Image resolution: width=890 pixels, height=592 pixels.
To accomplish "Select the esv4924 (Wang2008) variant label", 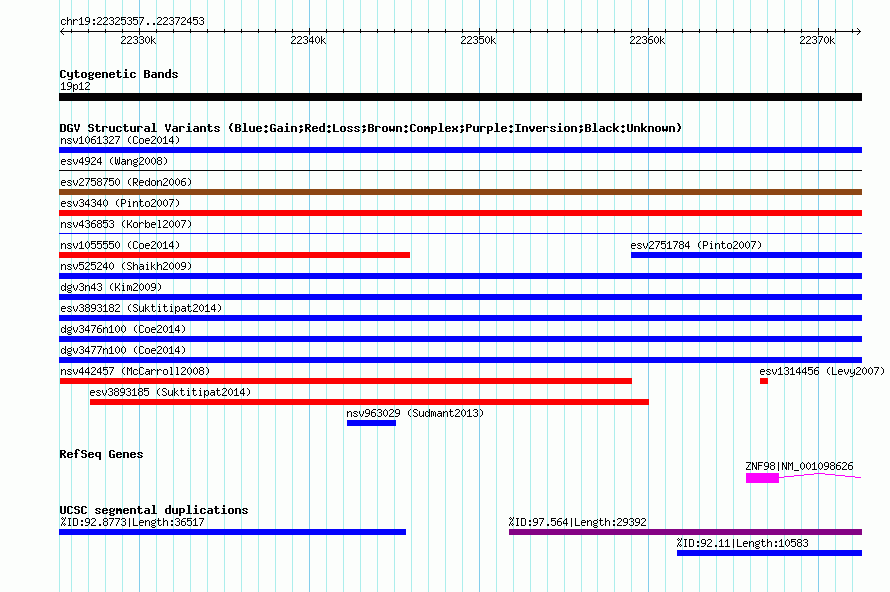I will pyautogui.click(x=114, y=161).
